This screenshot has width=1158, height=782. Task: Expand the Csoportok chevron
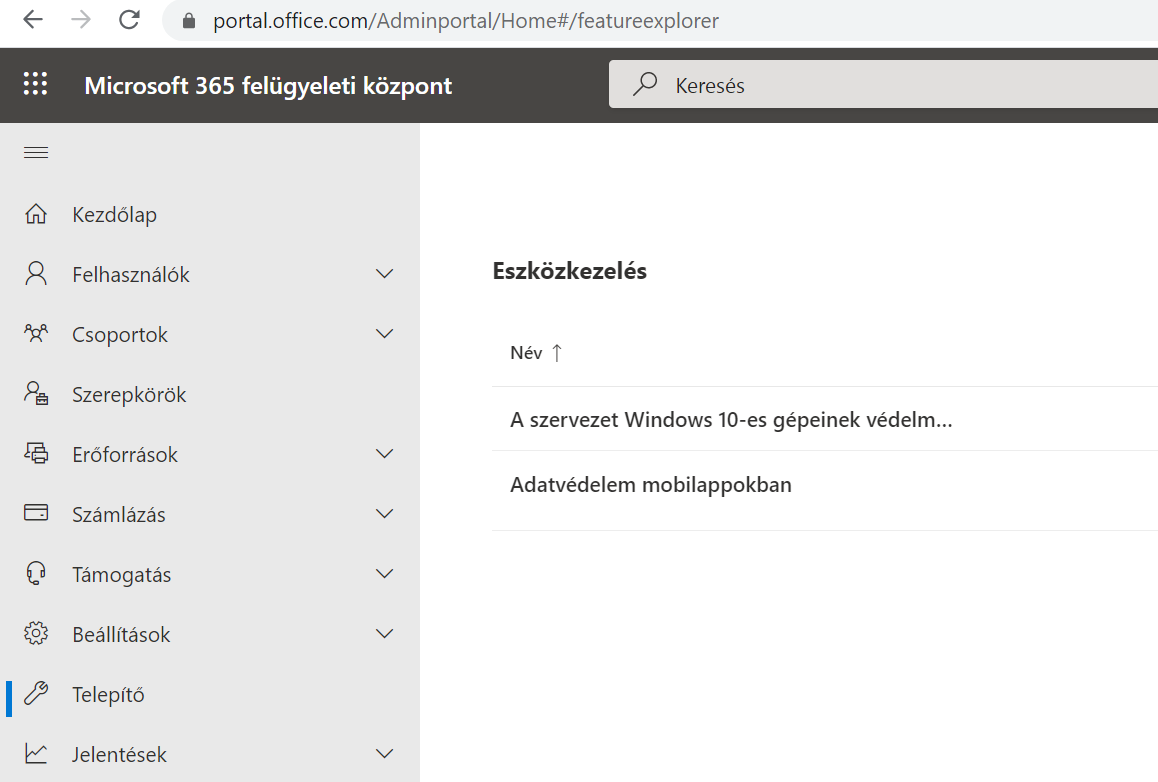pyautogui.click(x=384, y=334)
